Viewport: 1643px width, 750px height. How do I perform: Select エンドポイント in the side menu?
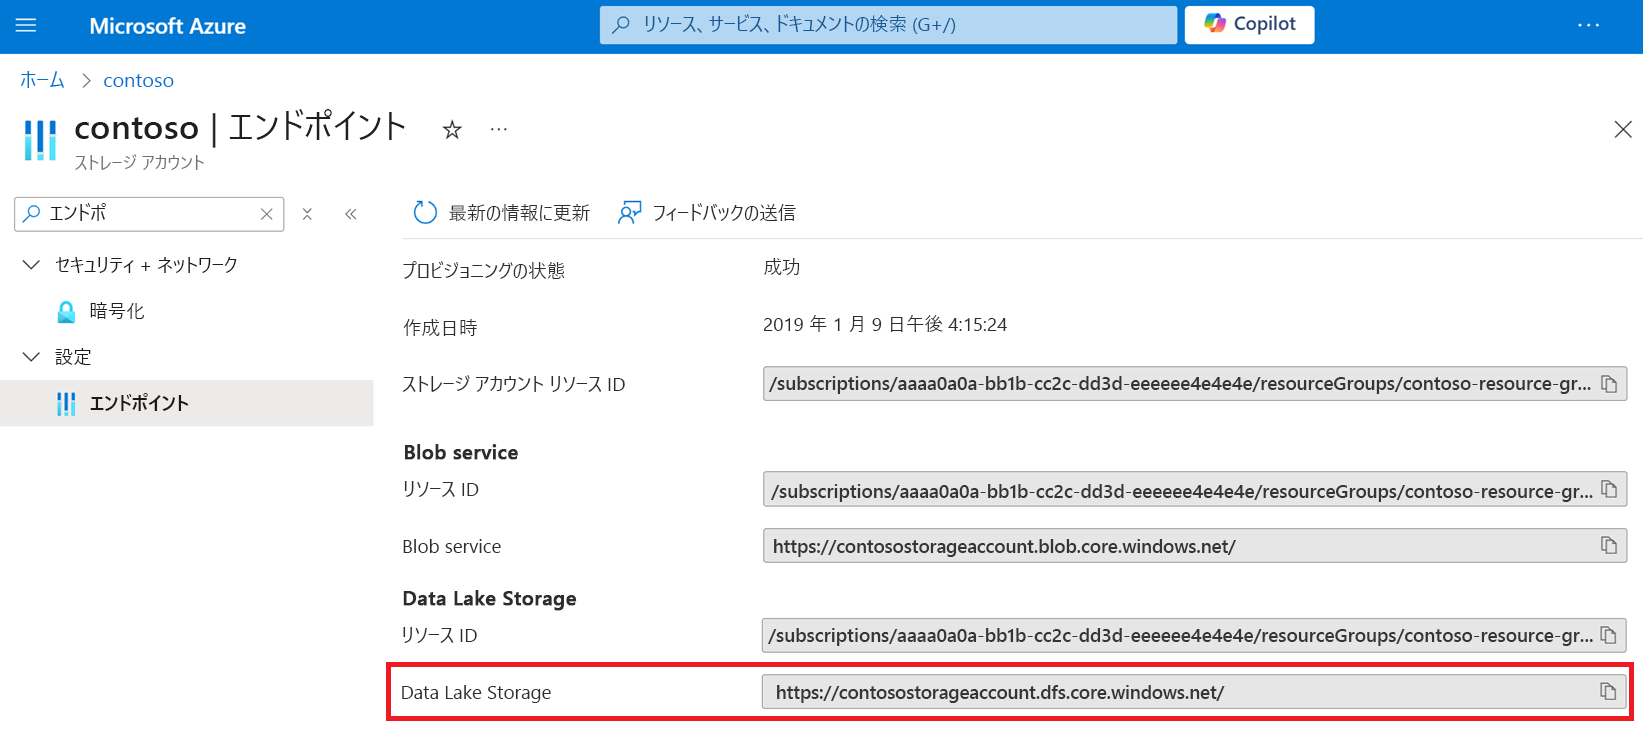pyautogui.click(x=139, y=403)
